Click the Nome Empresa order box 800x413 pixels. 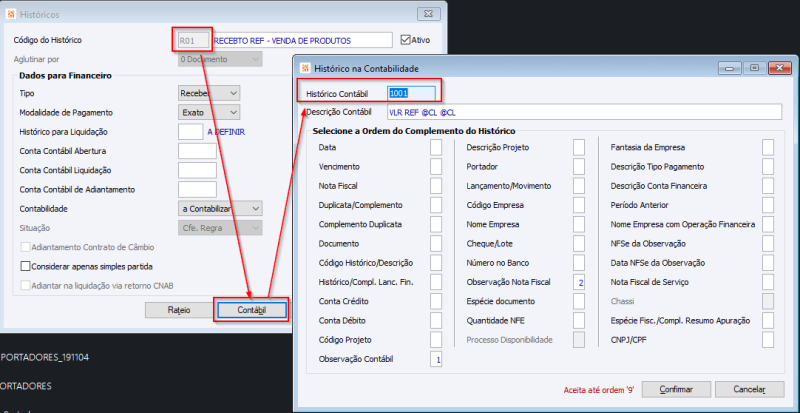579,224
